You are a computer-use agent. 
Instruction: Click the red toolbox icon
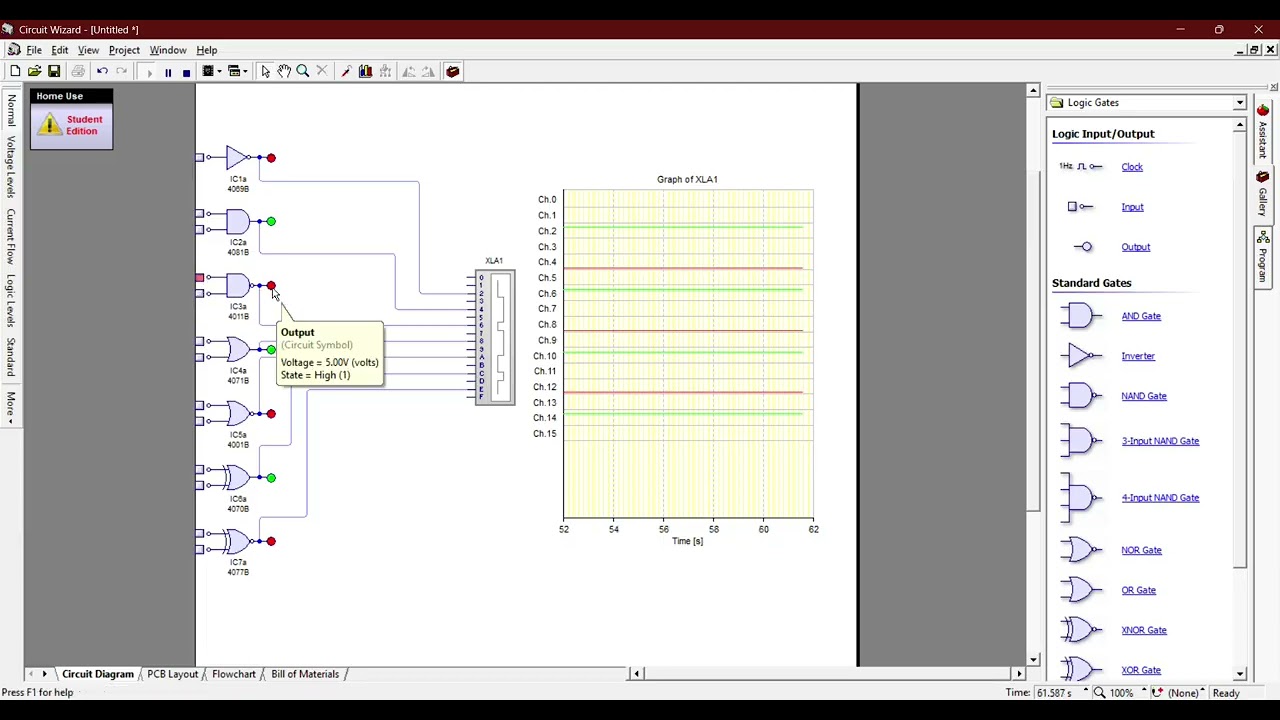pos(452,71)
